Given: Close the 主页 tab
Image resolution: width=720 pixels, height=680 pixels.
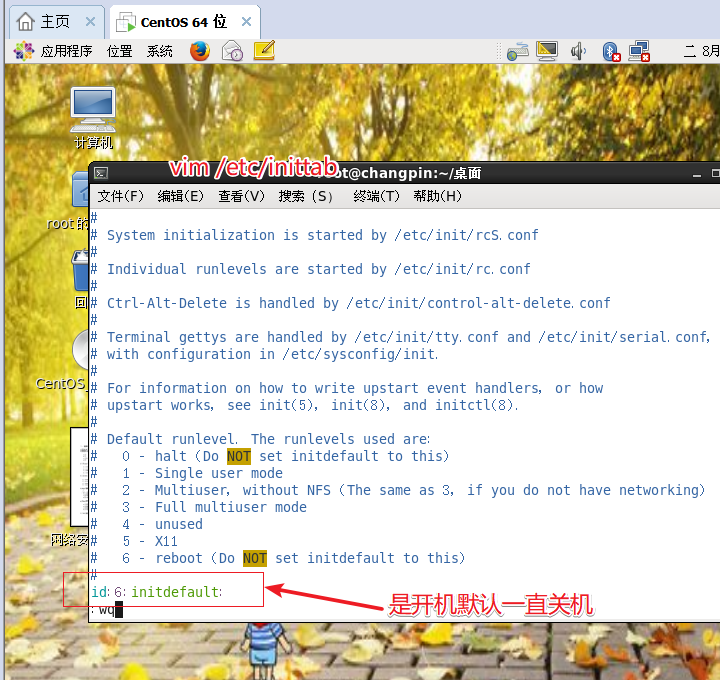Looking at the screenshot, I should pos(90,22).
